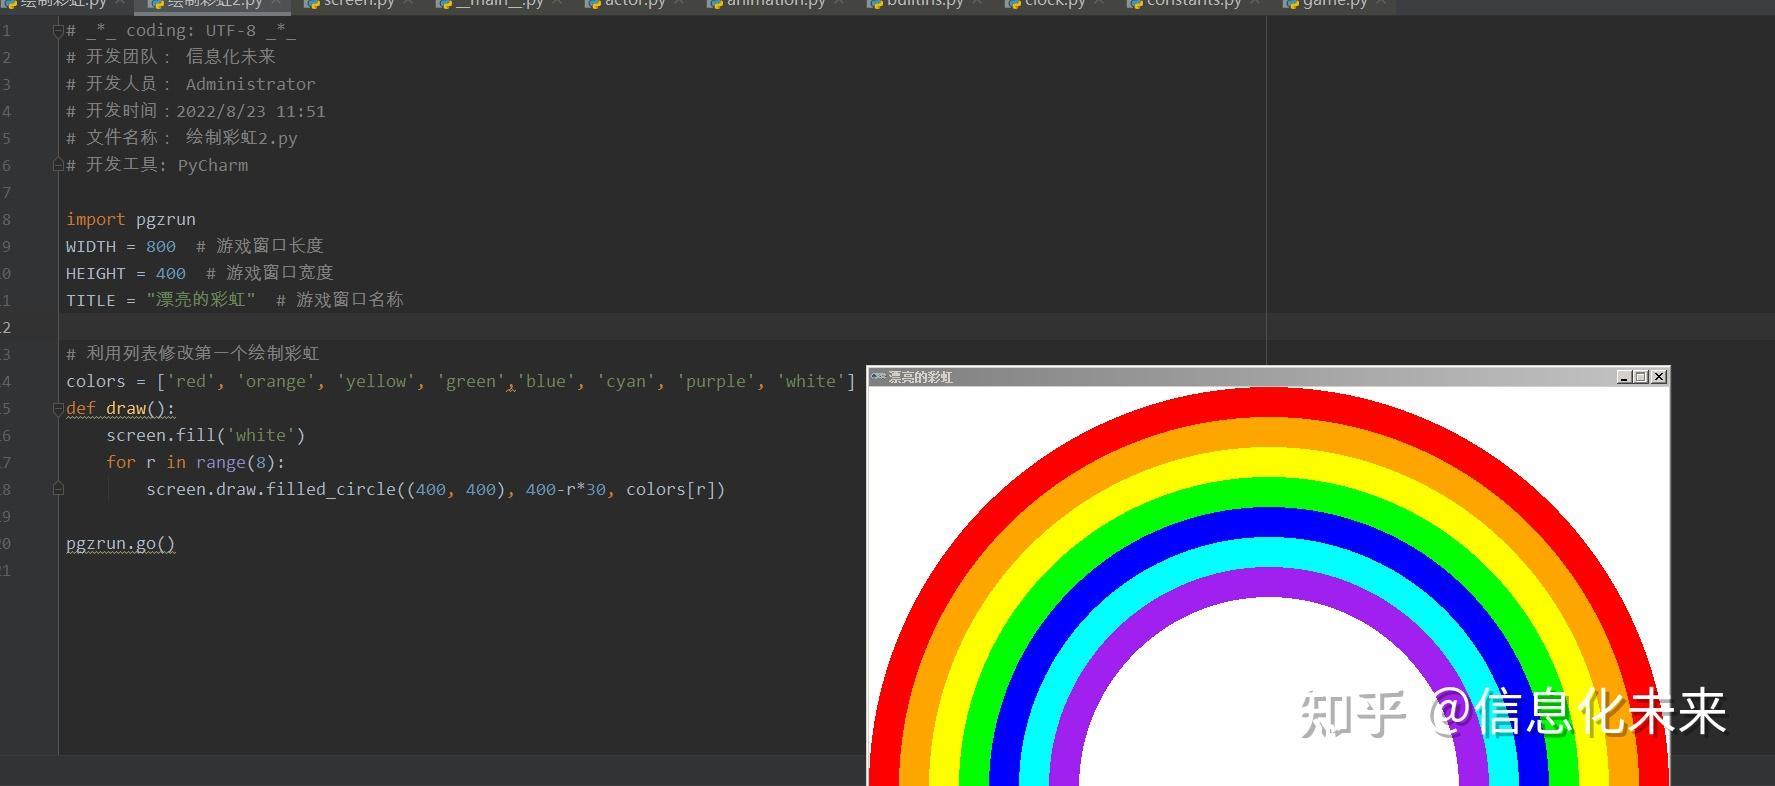Screen dimensions: 1775x786
Task: Switch to the clock.py editor tab
Action: coord(1055,5)
